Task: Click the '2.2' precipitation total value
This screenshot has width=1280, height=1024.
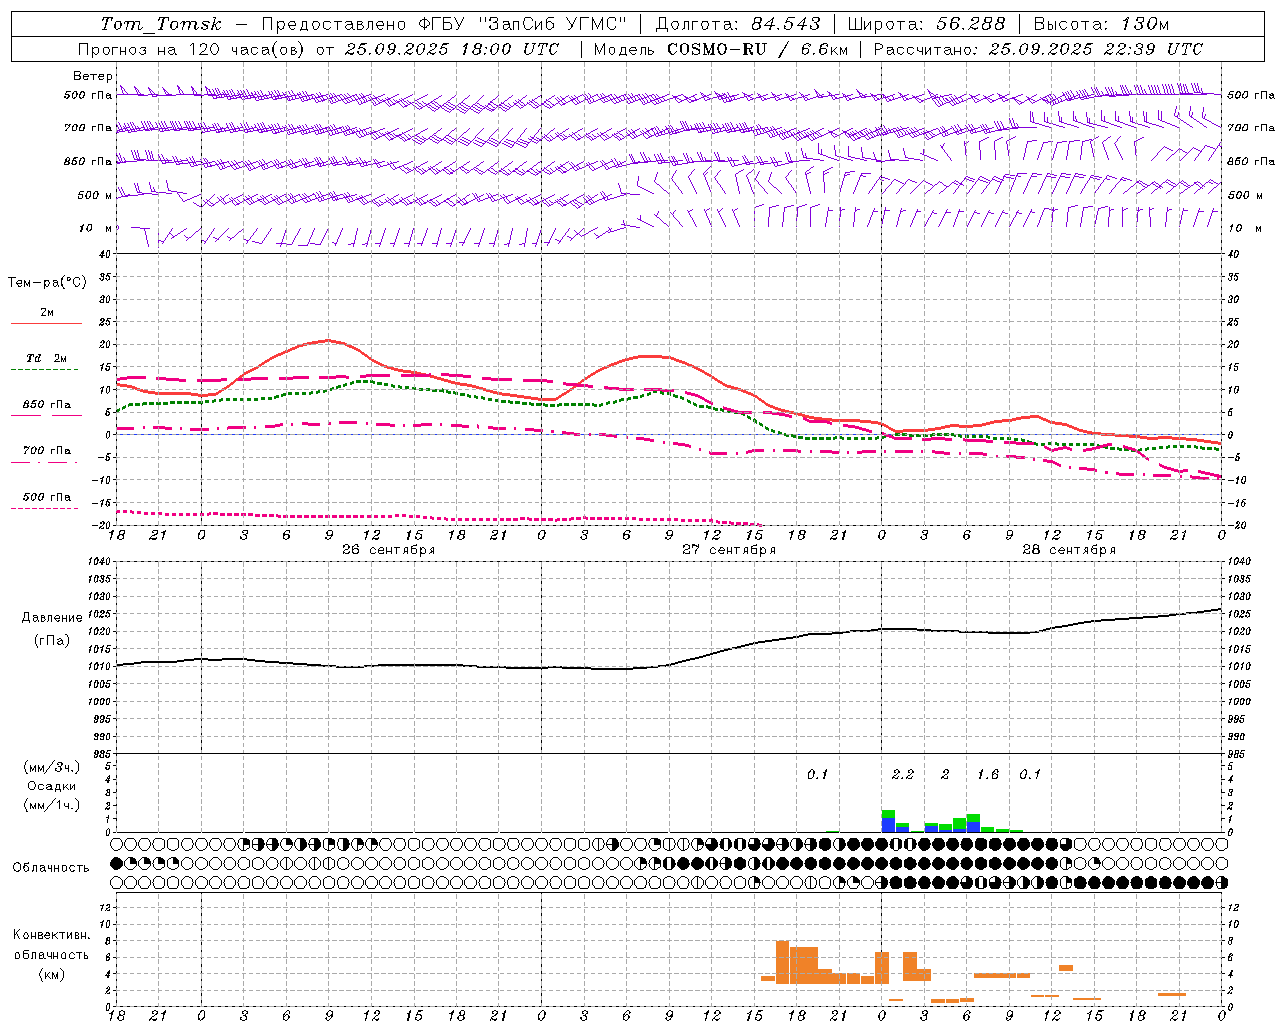Action: (x=903, y=774)
